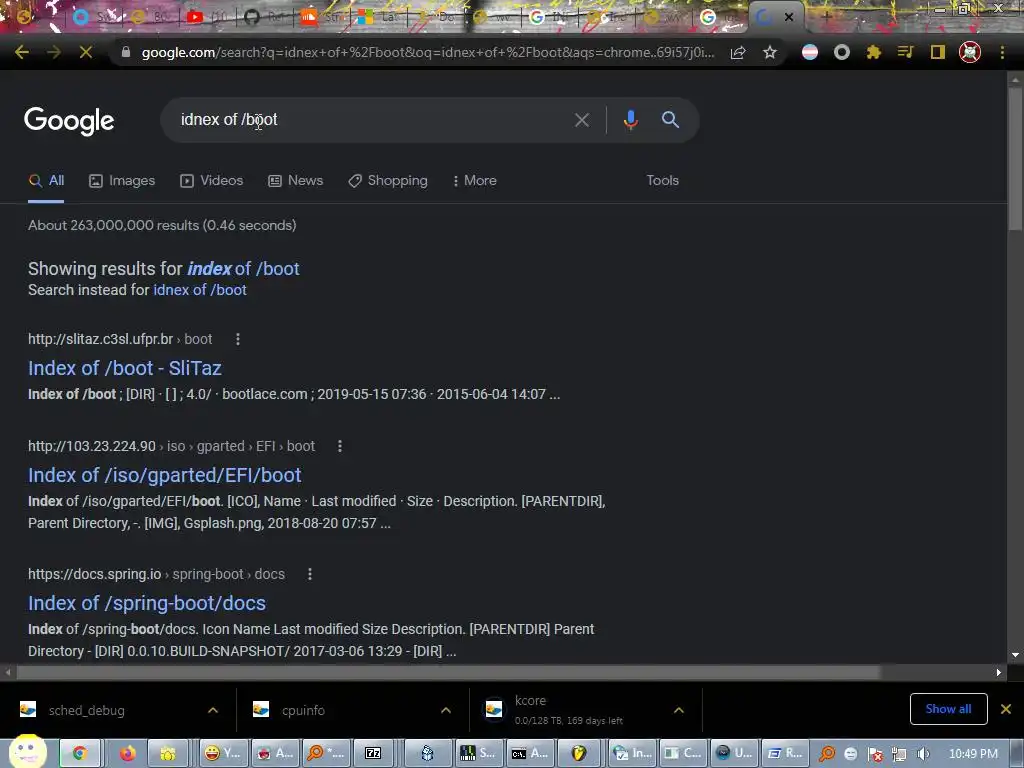Screen dimensions: 1024x768
Task: Click the lock icon in address bar
Action: click(x=126, y=52)
